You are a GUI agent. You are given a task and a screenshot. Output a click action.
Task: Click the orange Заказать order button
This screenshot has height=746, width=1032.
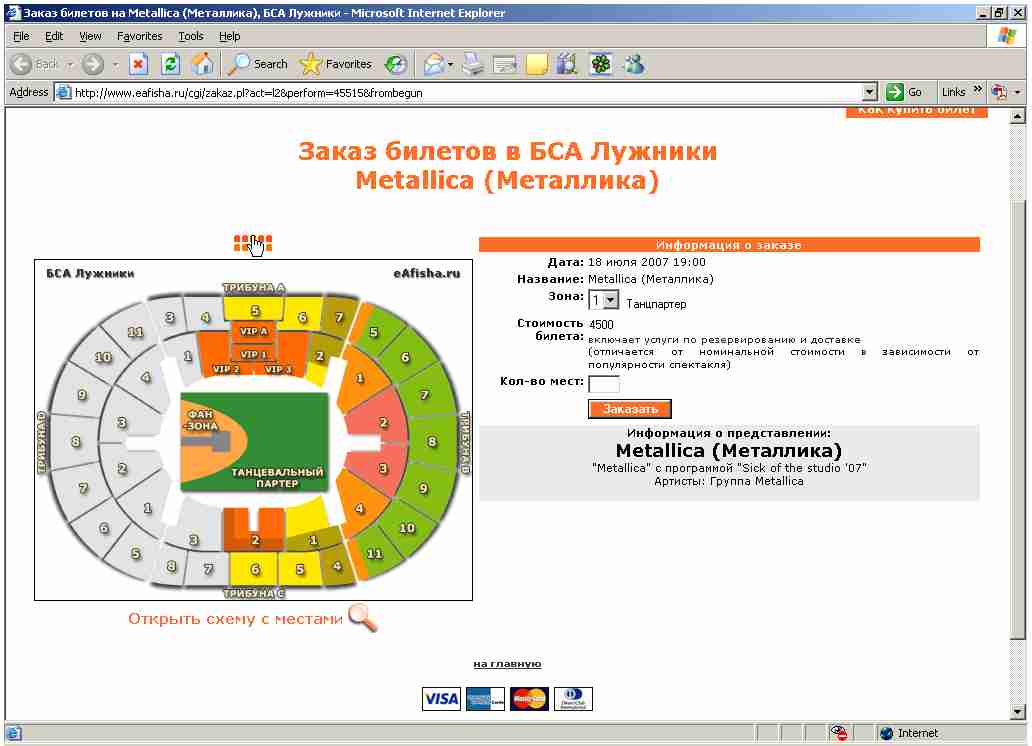coord(630,409)
